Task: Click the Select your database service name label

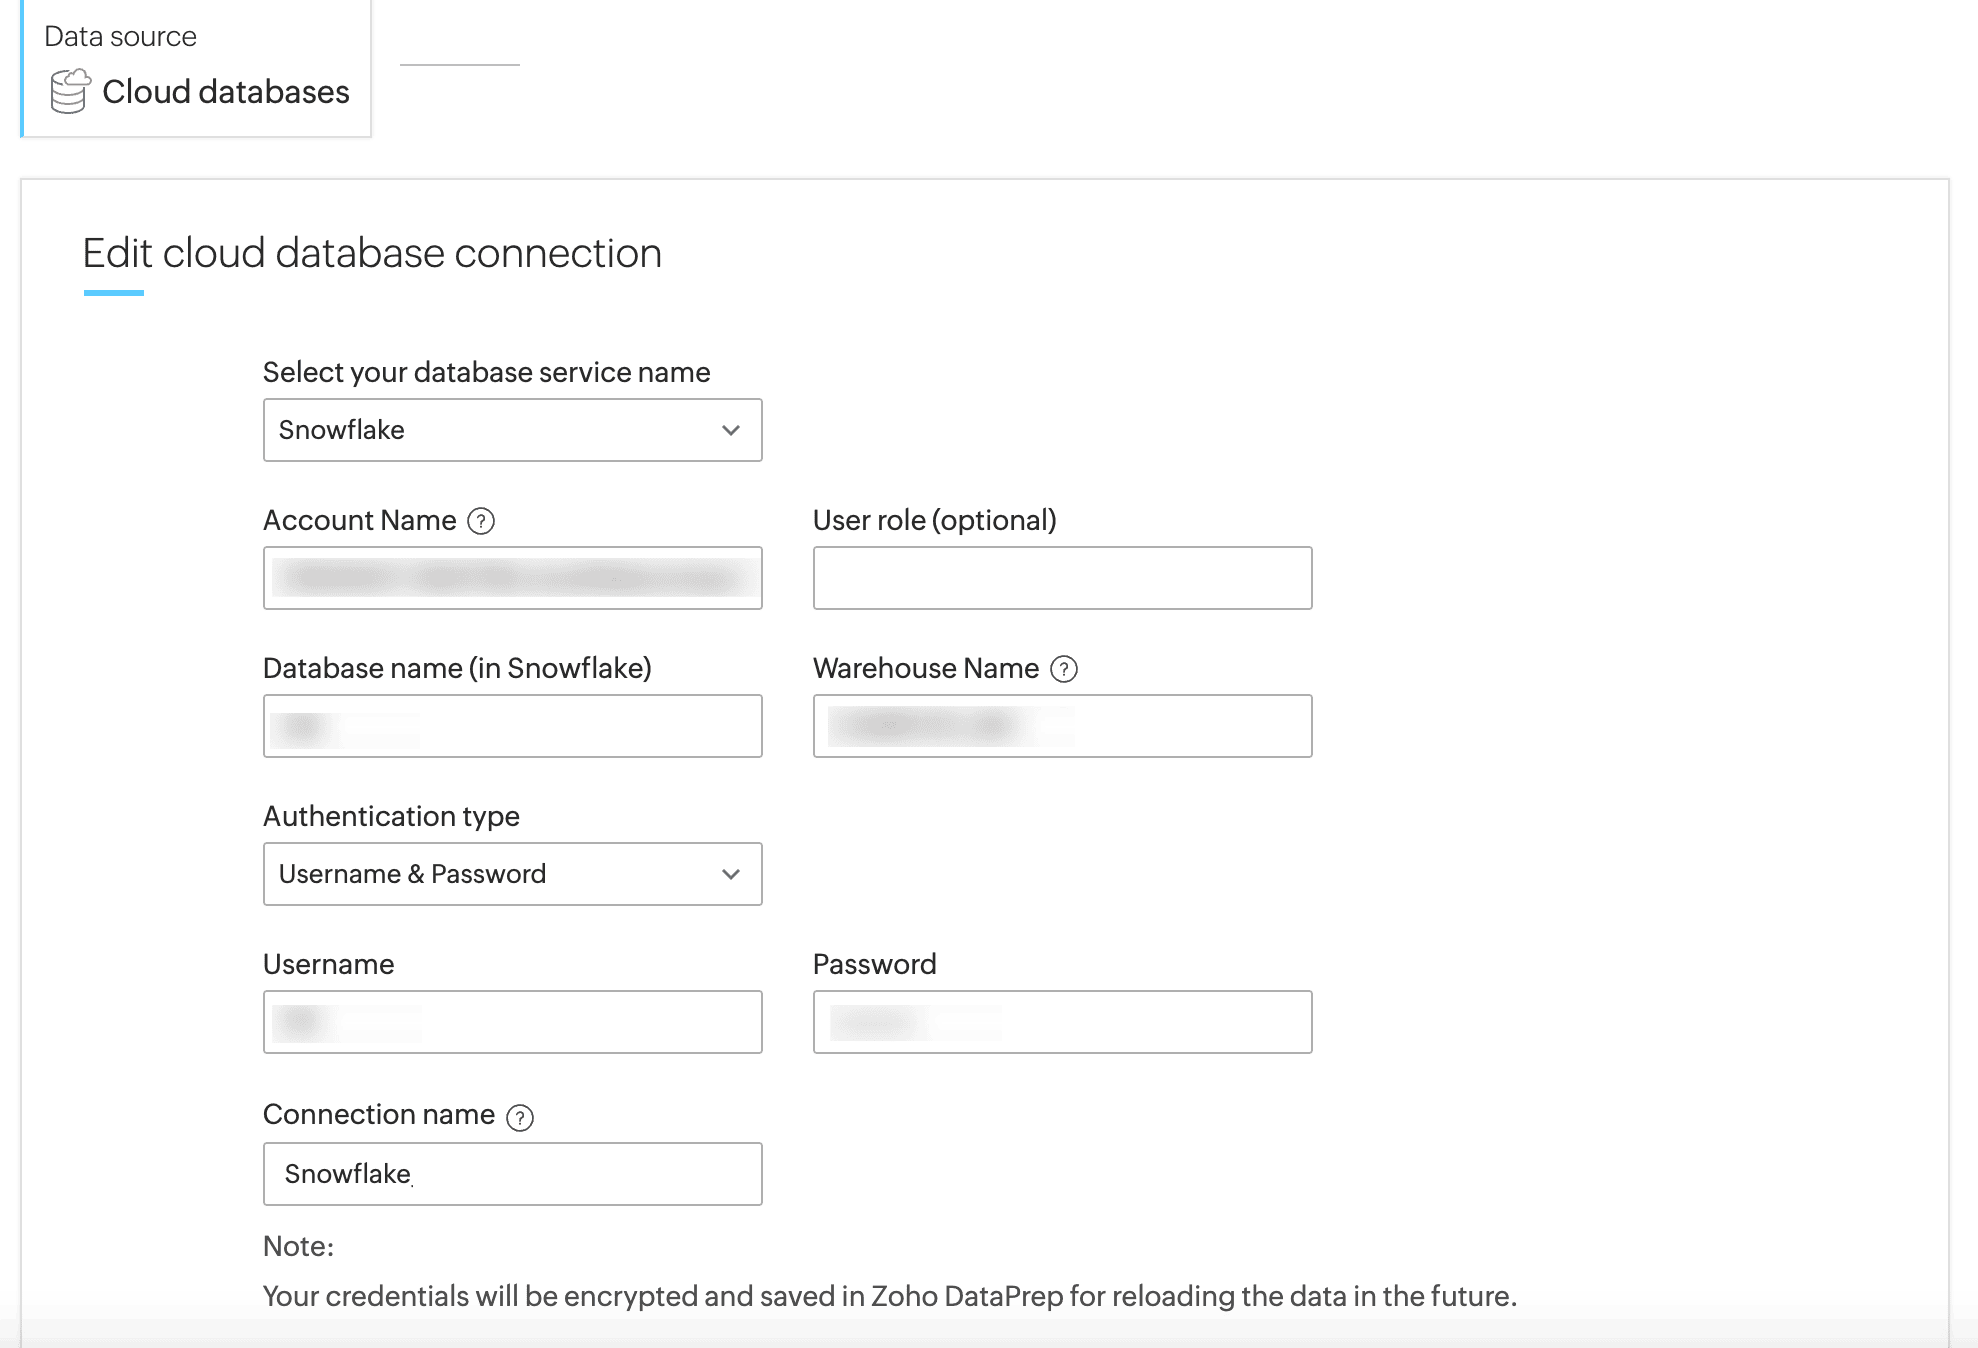Action: coord(486,372)
